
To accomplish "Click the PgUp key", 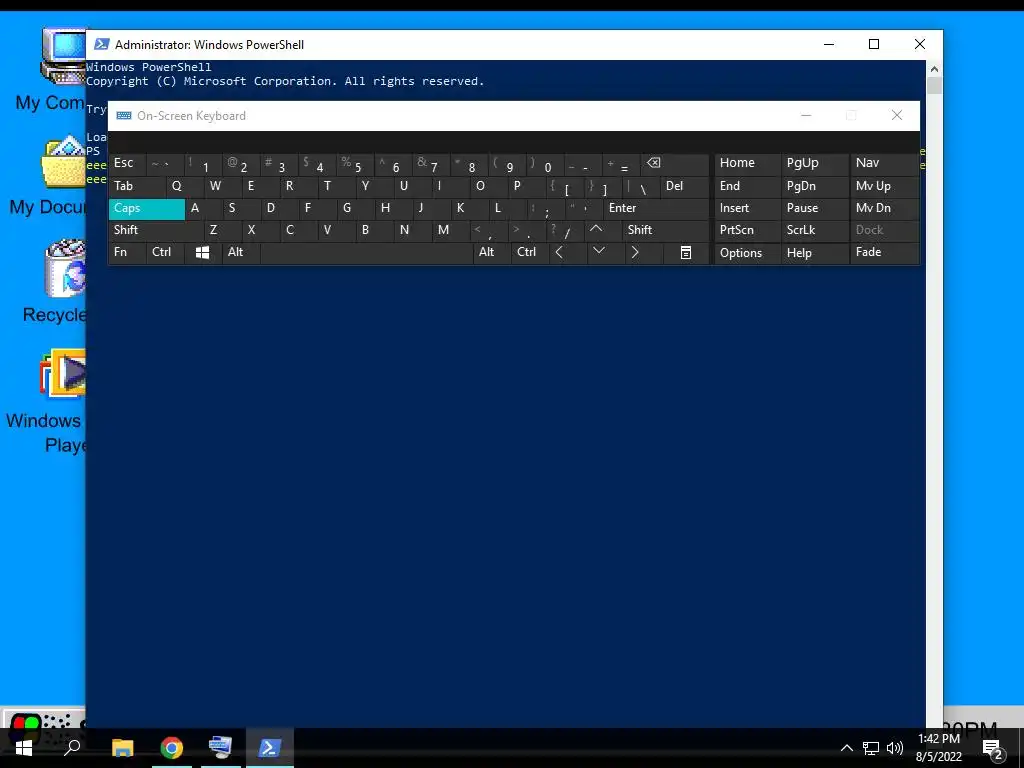I will pyautogui.click(x=815, y=163).
